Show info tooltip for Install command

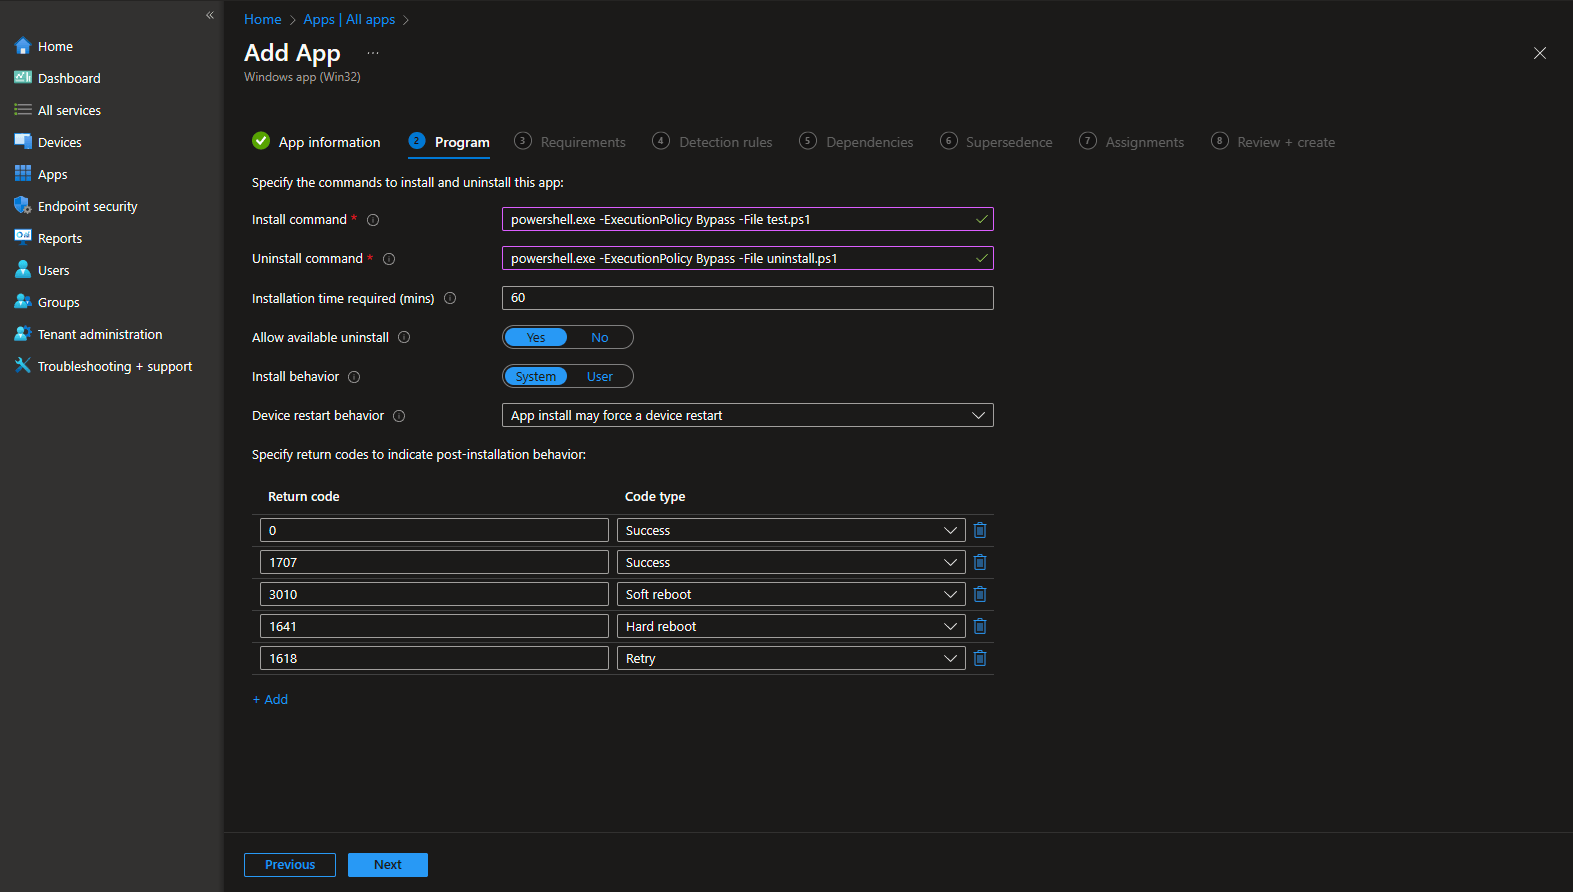pyautogui.click(x=373, y=220)
